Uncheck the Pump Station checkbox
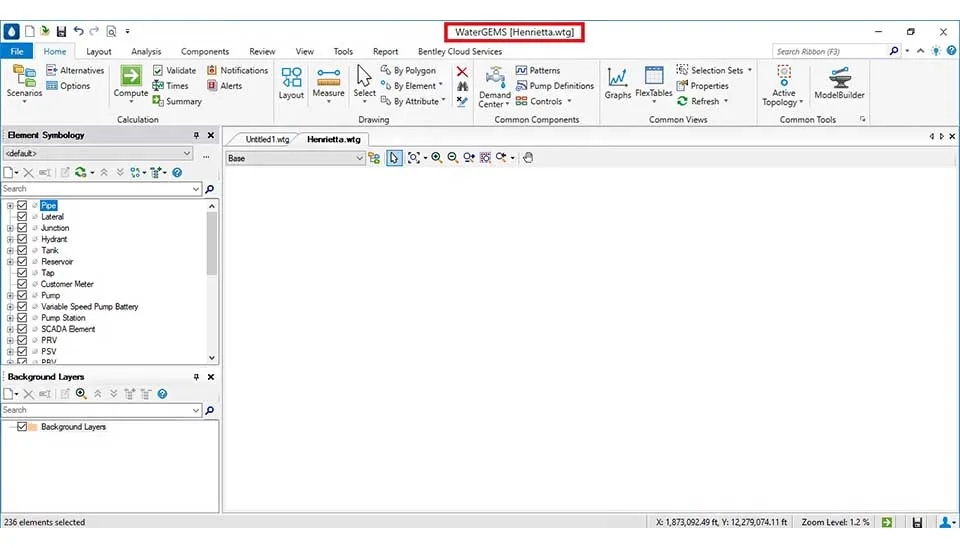This screenshot has width=960, height=548. click(22, 318)
